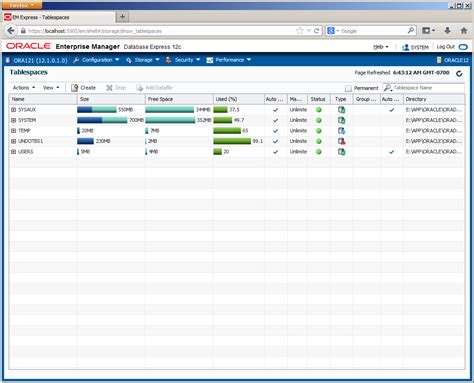
Task: Open the View dropdown
Action: point(51,88)
